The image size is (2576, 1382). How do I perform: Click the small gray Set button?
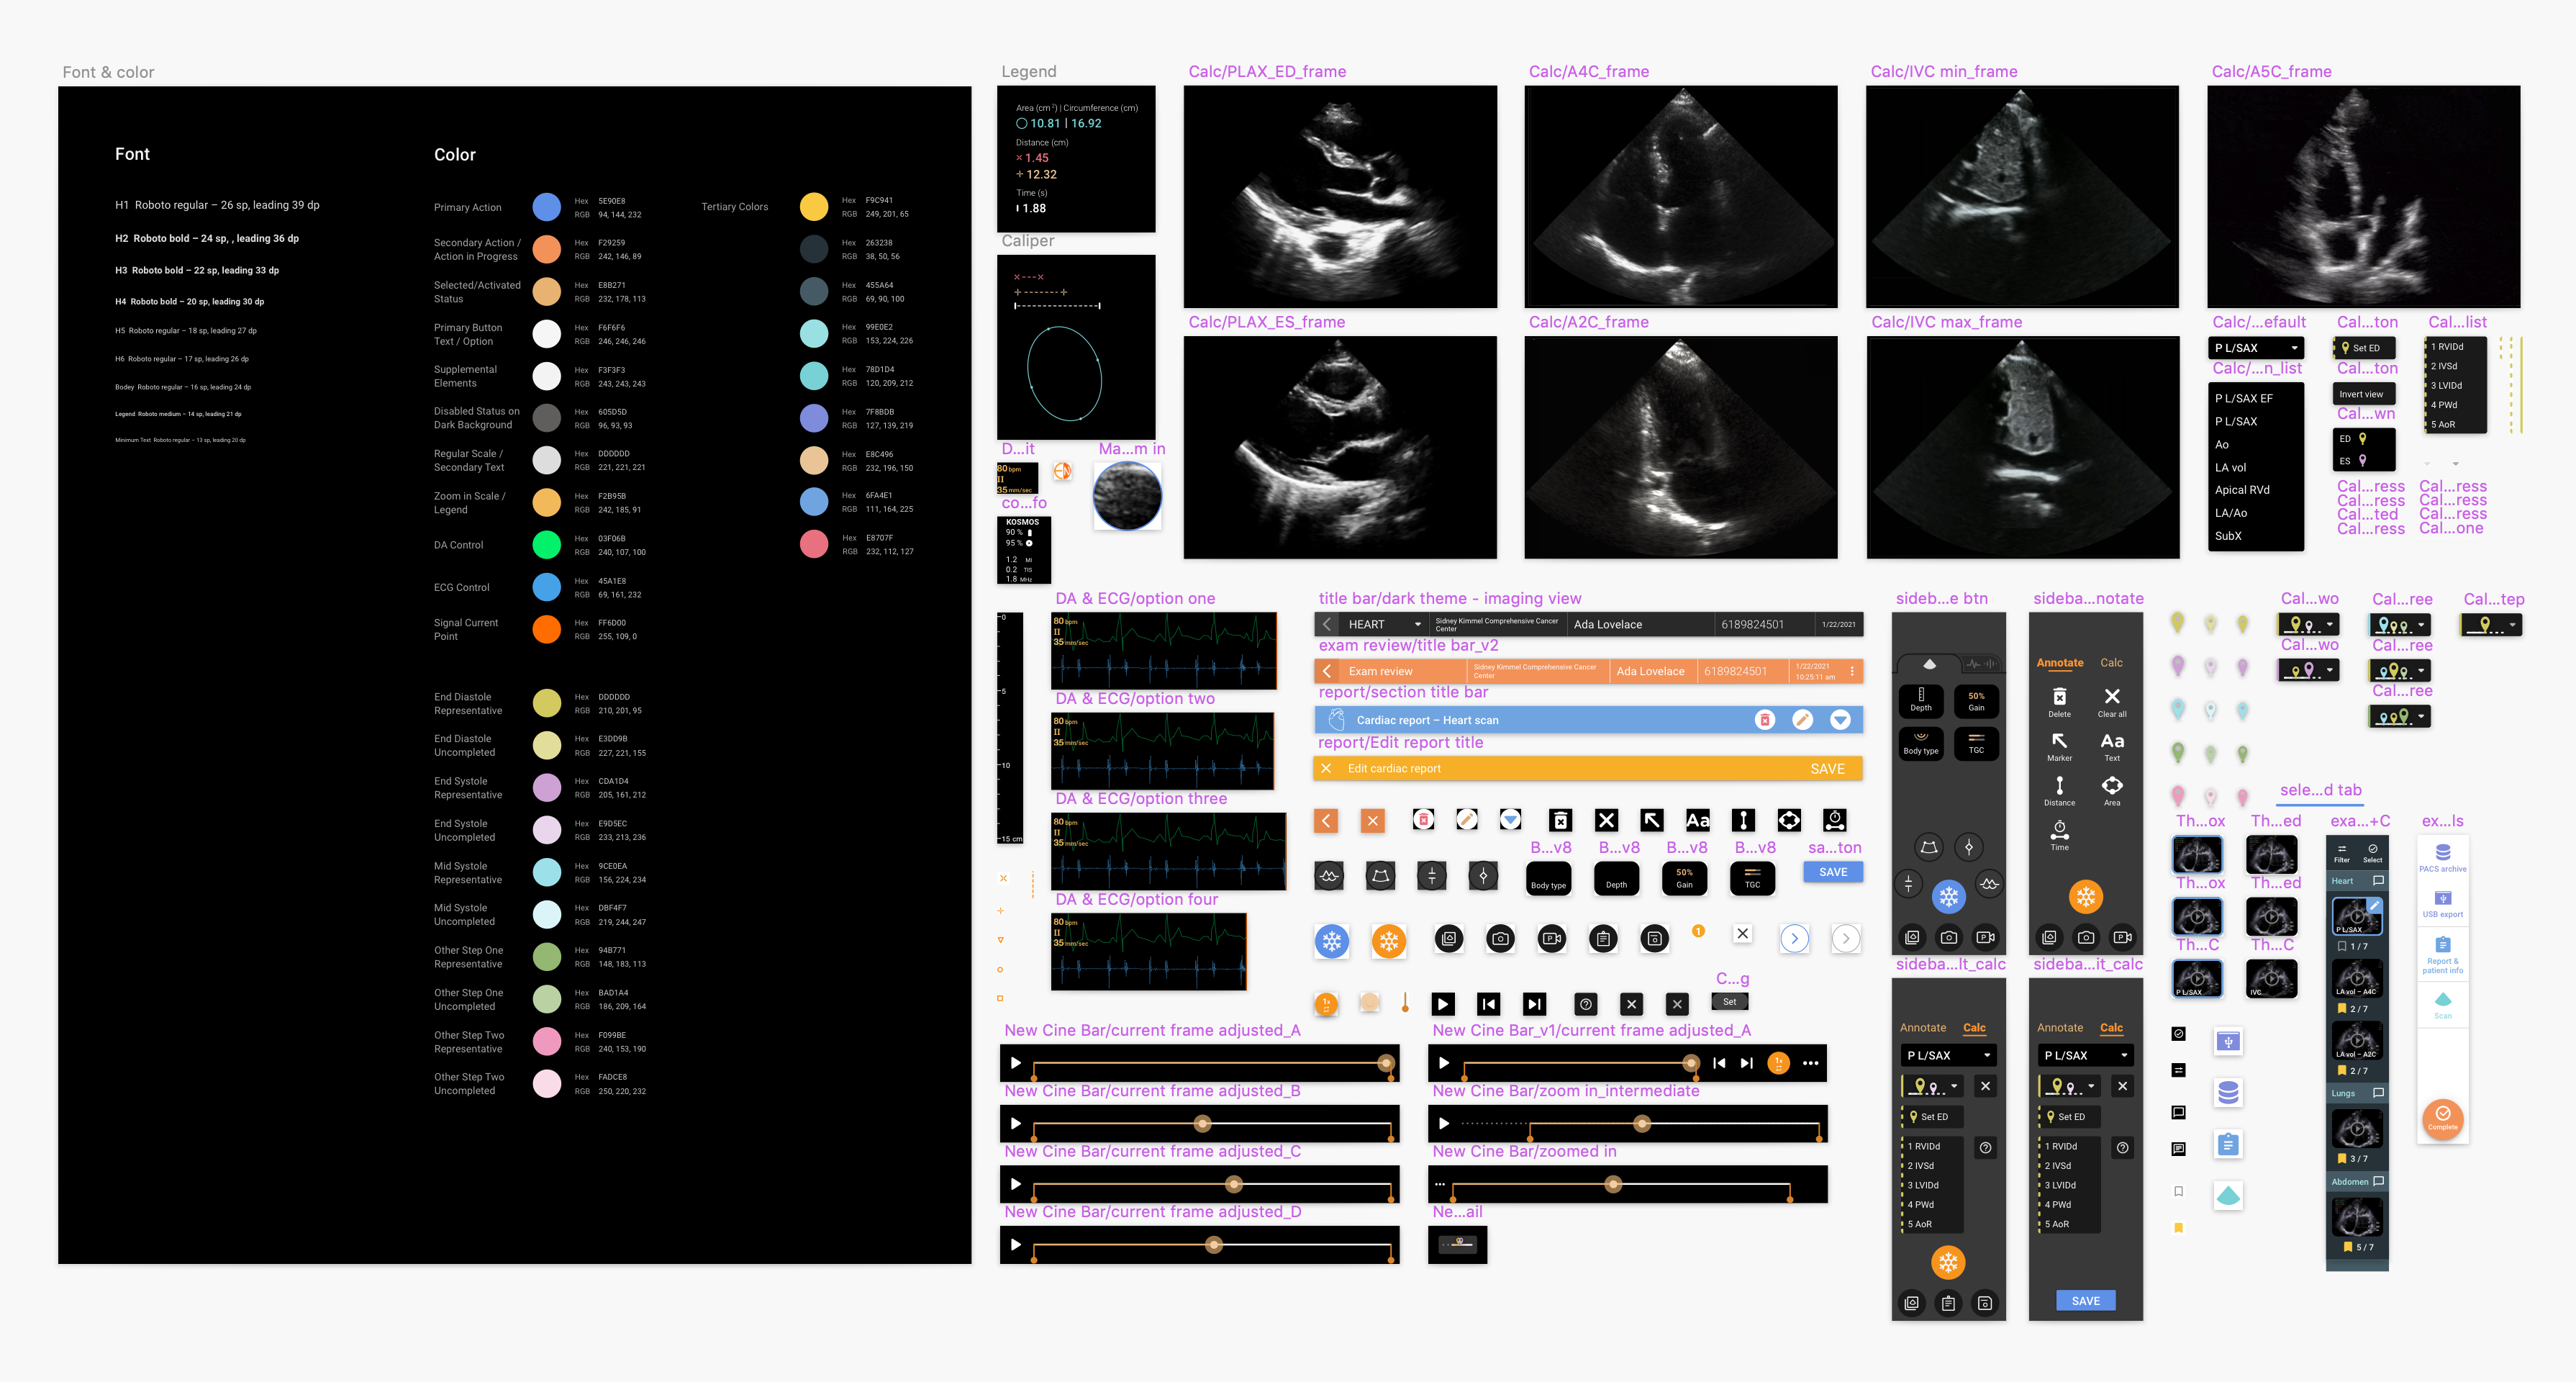pos(1729,1002)
